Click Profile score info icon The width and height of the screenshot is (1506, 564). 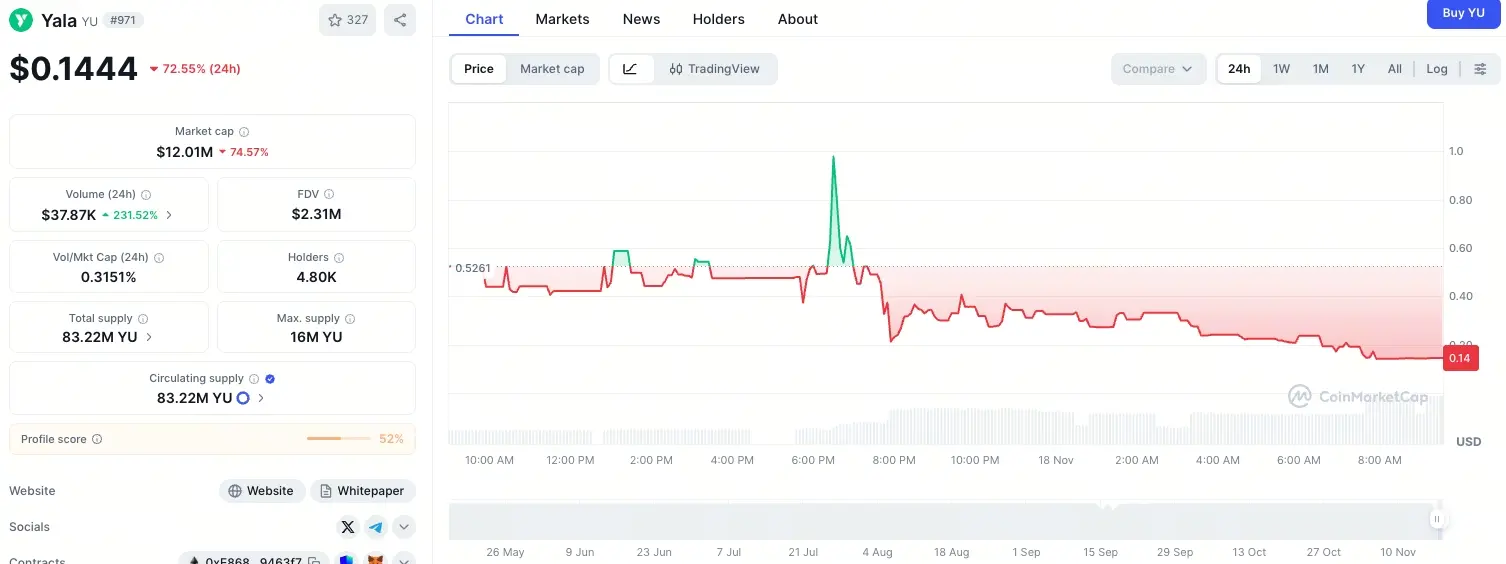point(97,439)
